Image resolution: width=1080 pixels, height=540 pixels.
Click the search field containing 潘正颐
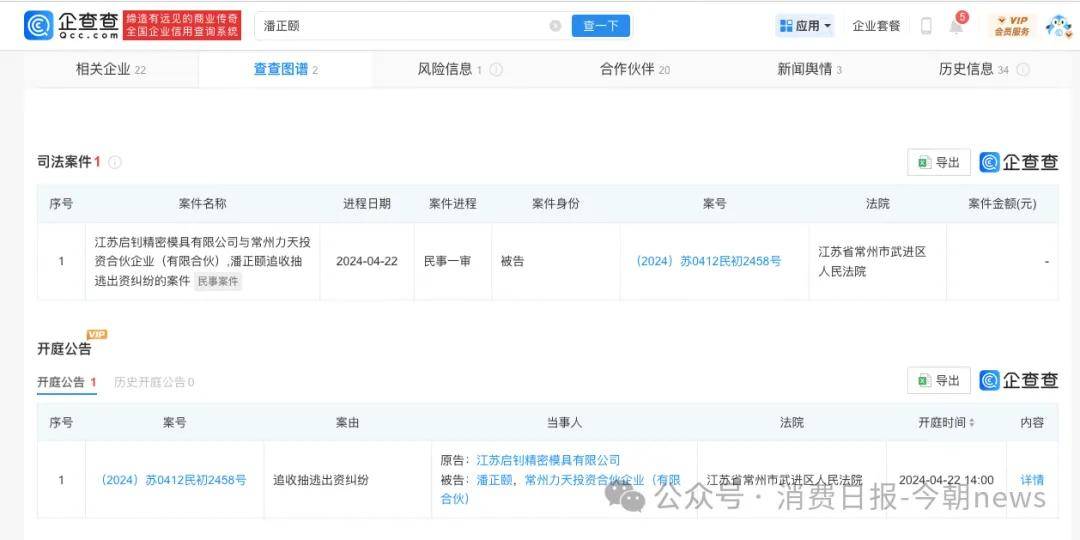pos(410,26)
